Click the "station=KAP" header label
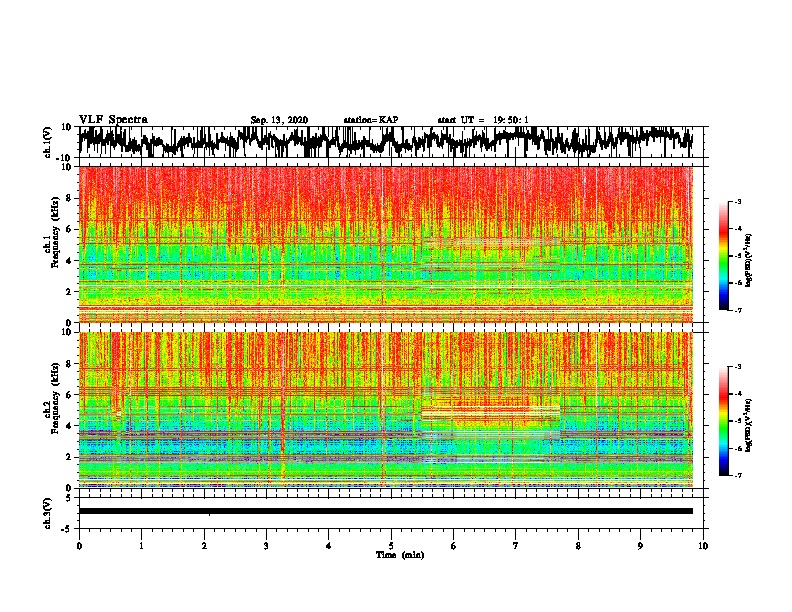Image resolution: width=792 pixels, height=612 pixels. point(371,120)
